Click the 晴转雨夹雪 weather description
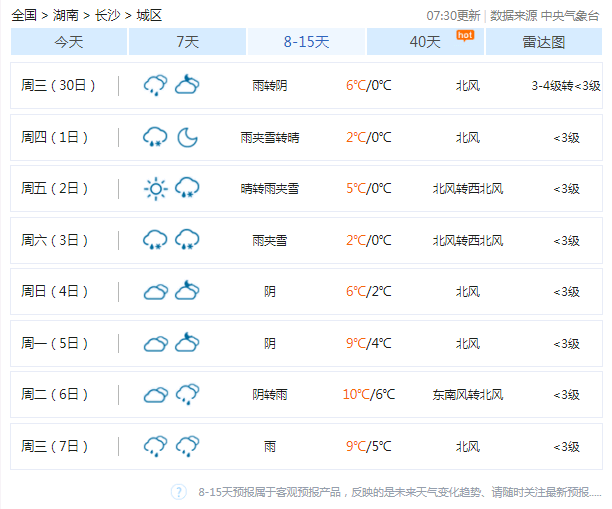Viewport: 612px width, 509px height. [270, 189]
